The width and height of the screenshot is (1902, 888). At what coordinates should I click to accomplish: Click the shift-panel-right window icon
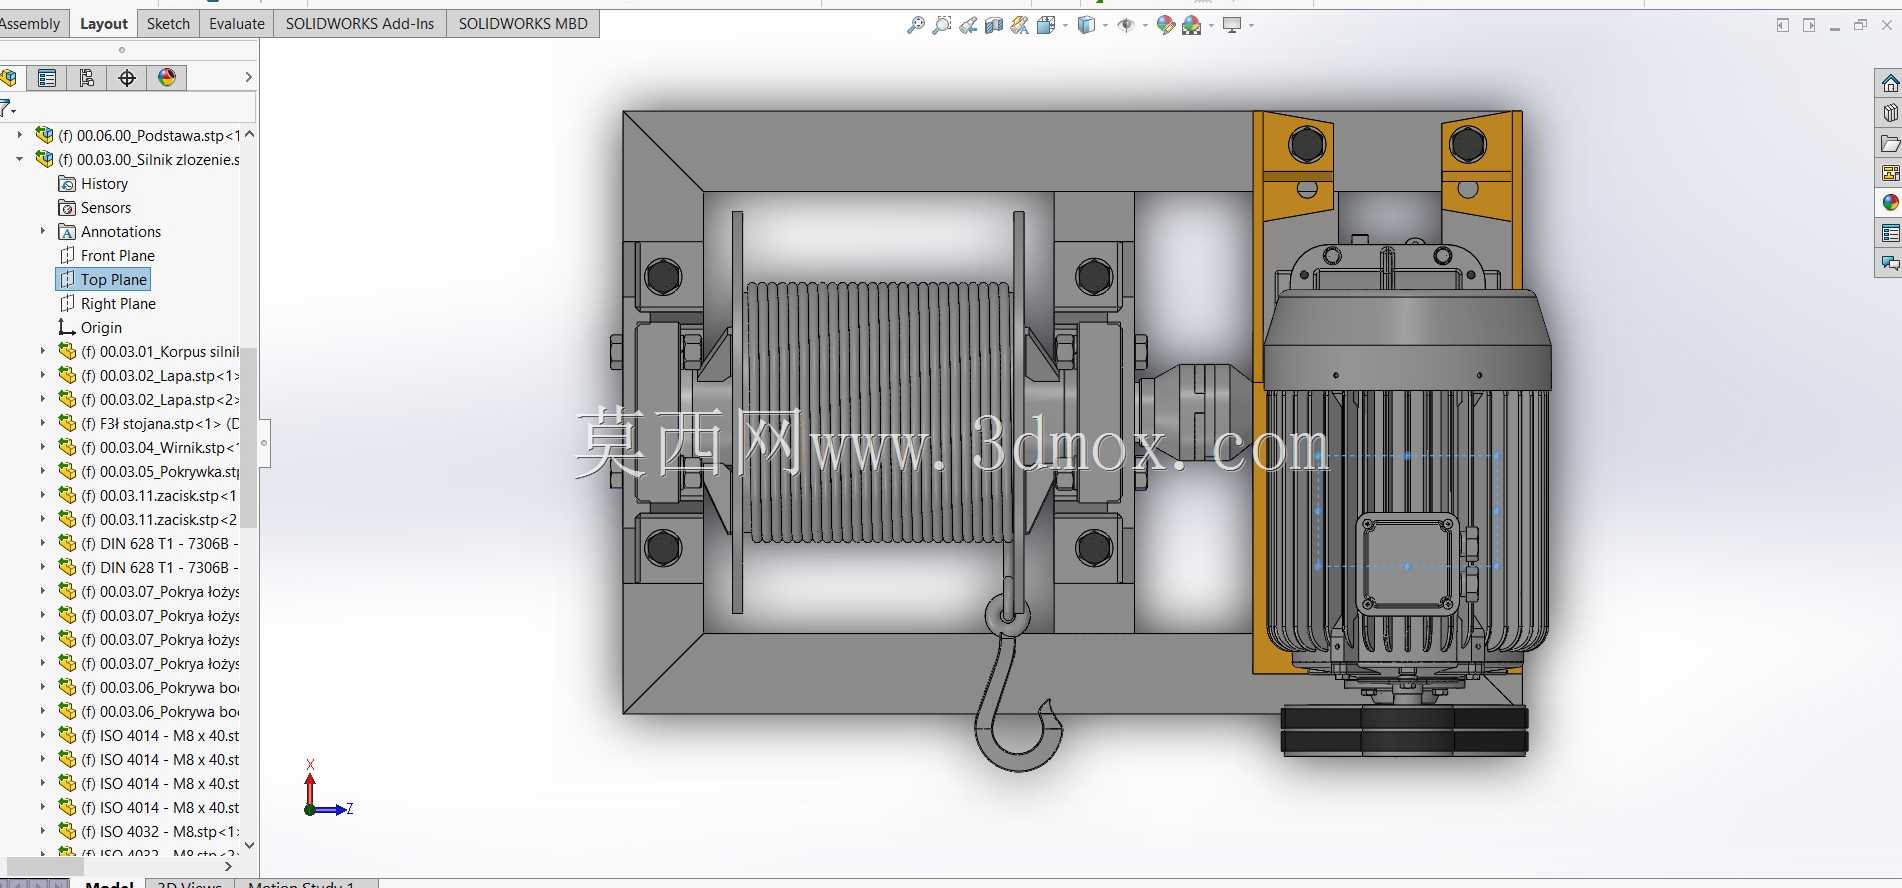coord(1808,25)
